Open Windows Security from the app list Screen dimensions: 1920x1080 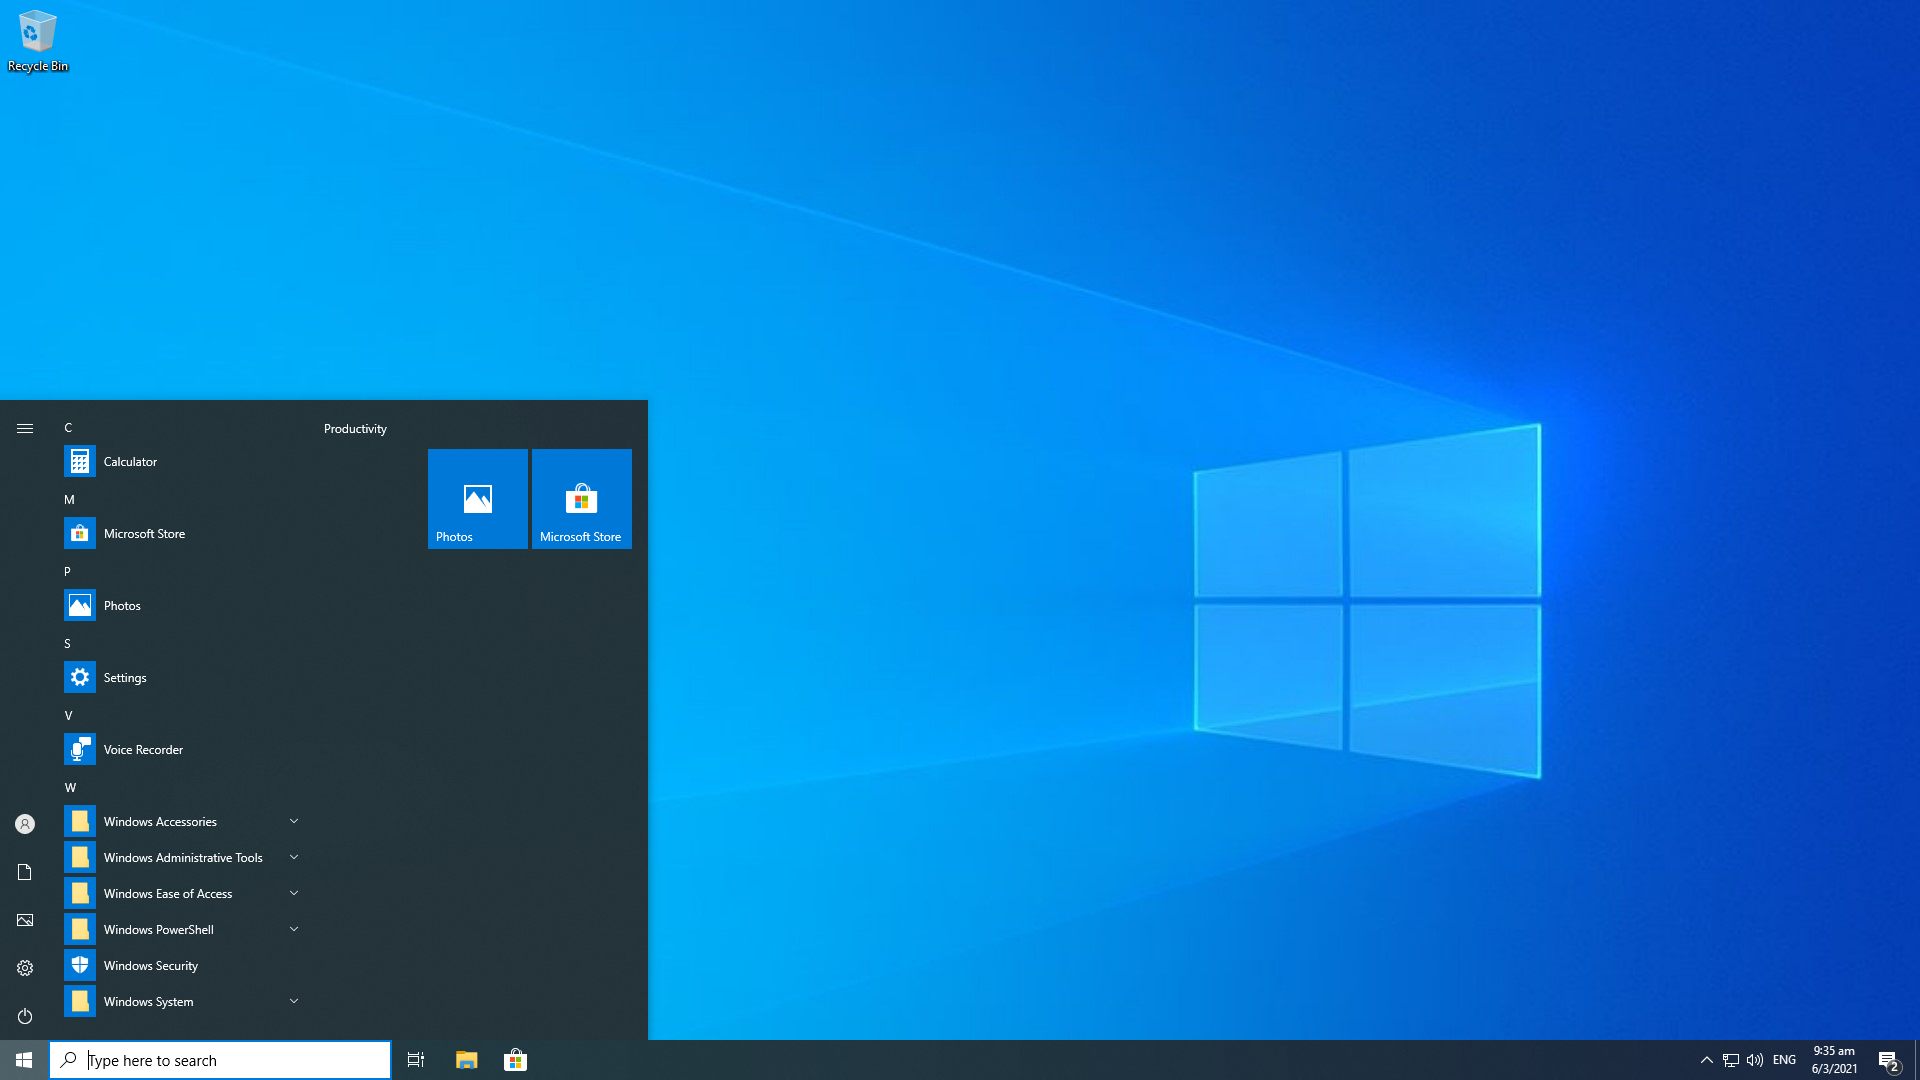150,966
